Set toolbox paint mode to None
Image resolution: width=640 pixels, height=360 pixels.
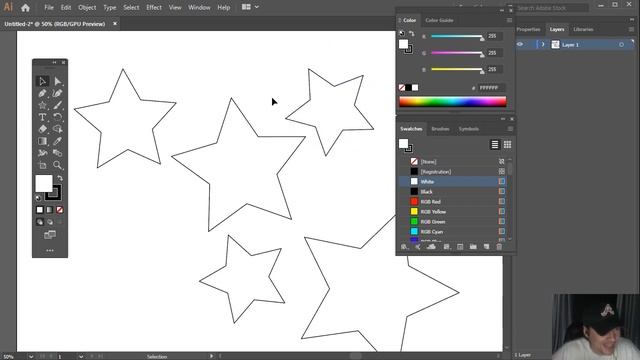click(60, 210)
